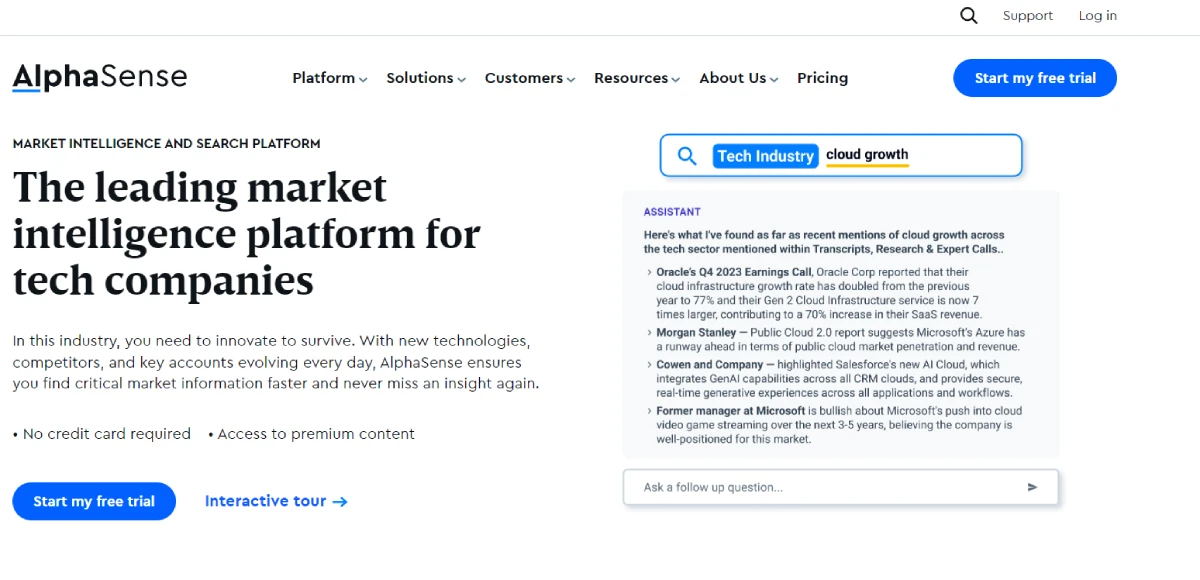Expand the About Us dropdown menu
Image resolution: width=1200 pixels, height=580 pixels.
pyautogui.click(x=739, y=78)
